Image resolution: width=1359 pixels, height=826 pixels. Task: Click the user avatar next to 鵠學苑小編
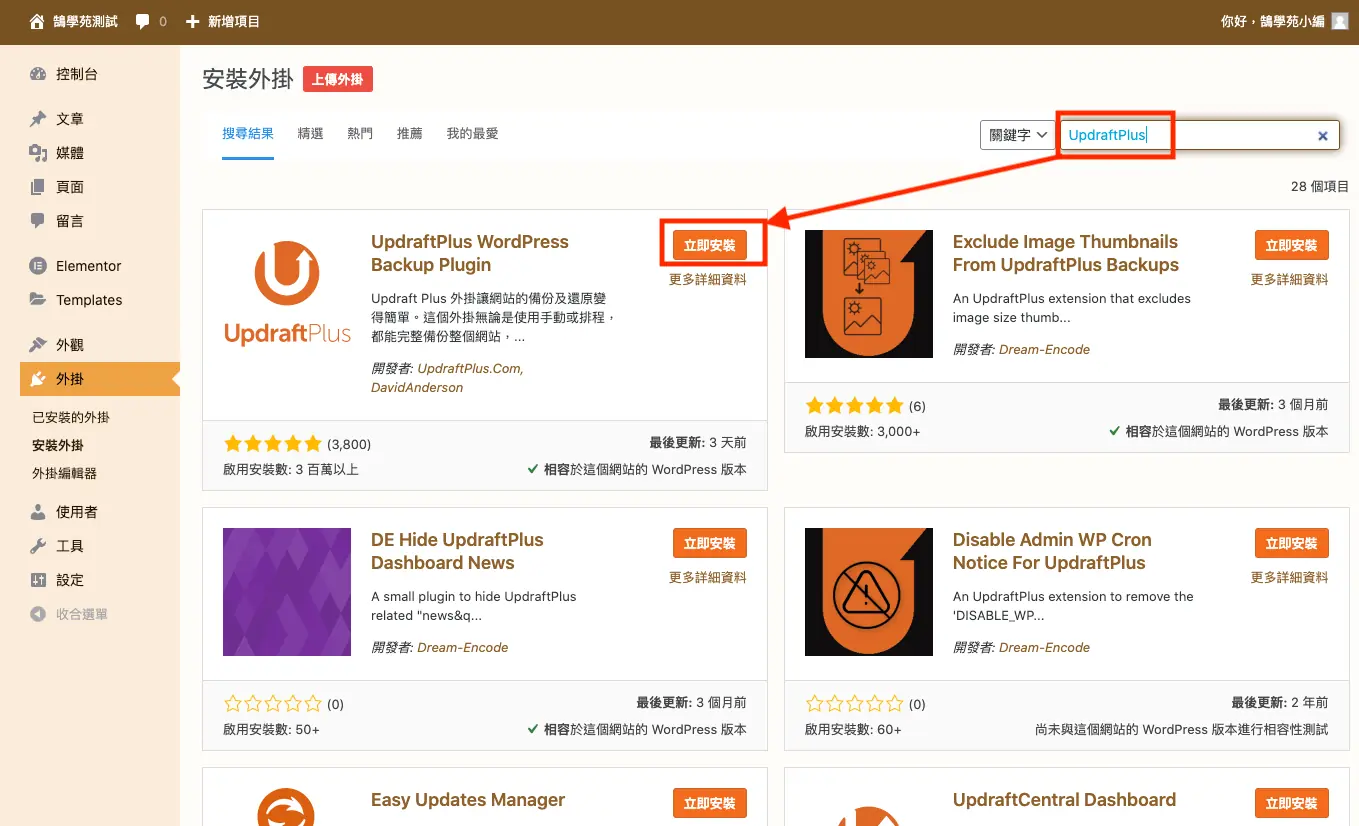coord(1340,21)
